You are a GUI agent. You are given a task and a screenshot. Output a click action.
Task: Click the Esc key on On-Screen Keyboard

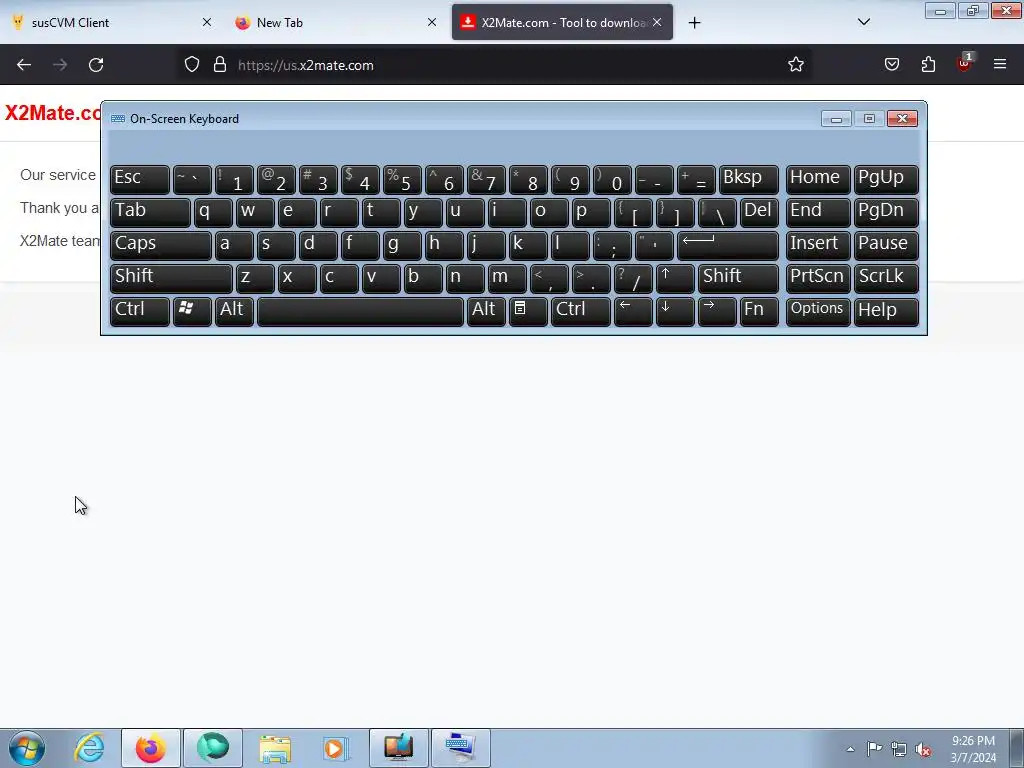pyautogui.click(x=140, y=179)
